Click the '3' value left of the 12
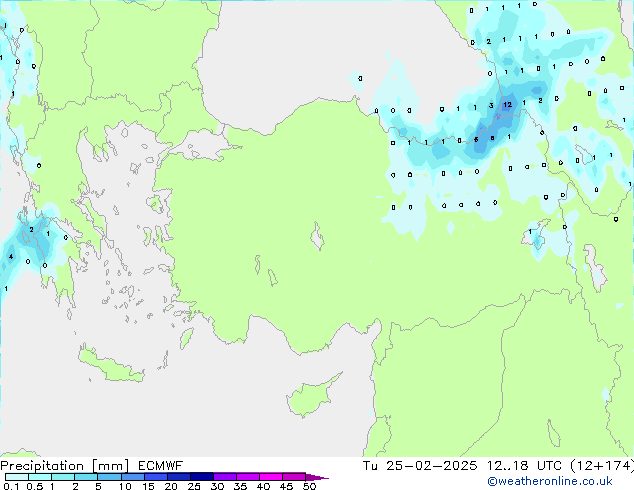The height and width of the screenshot is (490, 634). pyautogui.click(x=491, y=106)
